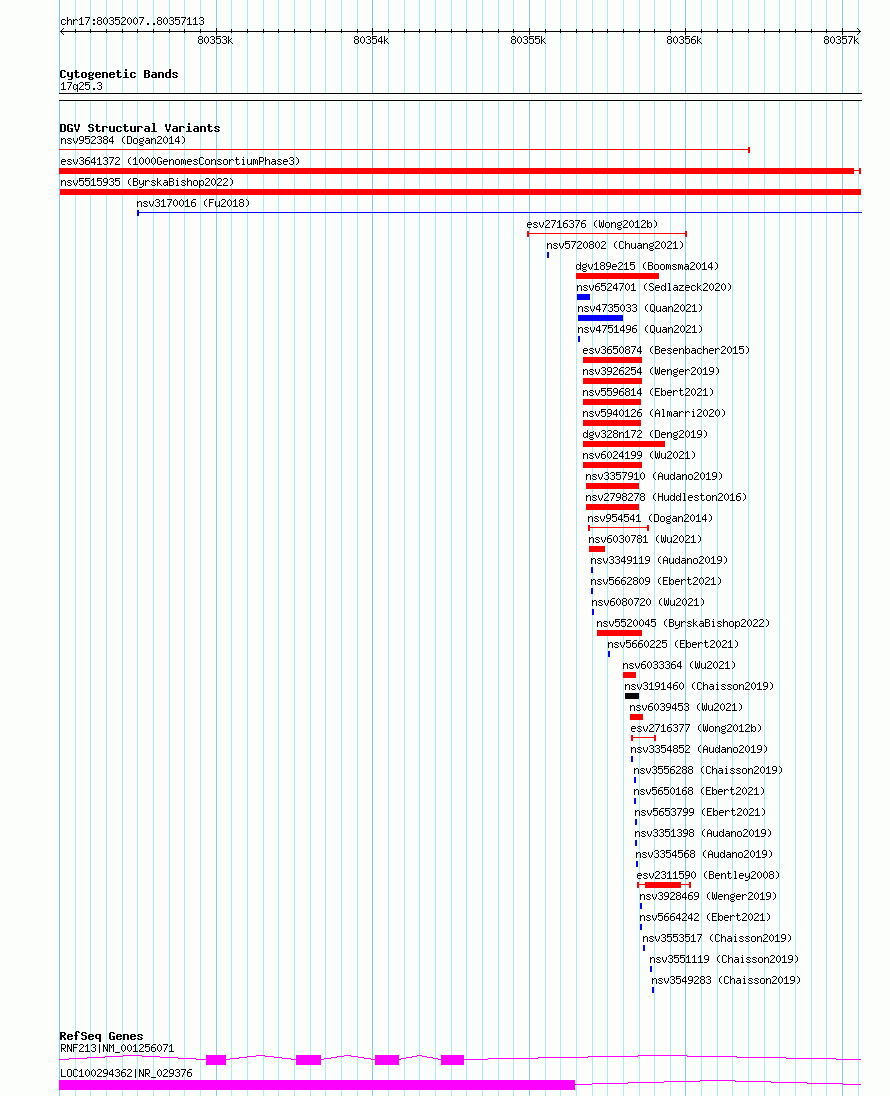Open the esv2311590 (Bentley2008) variant

point(708,874)
